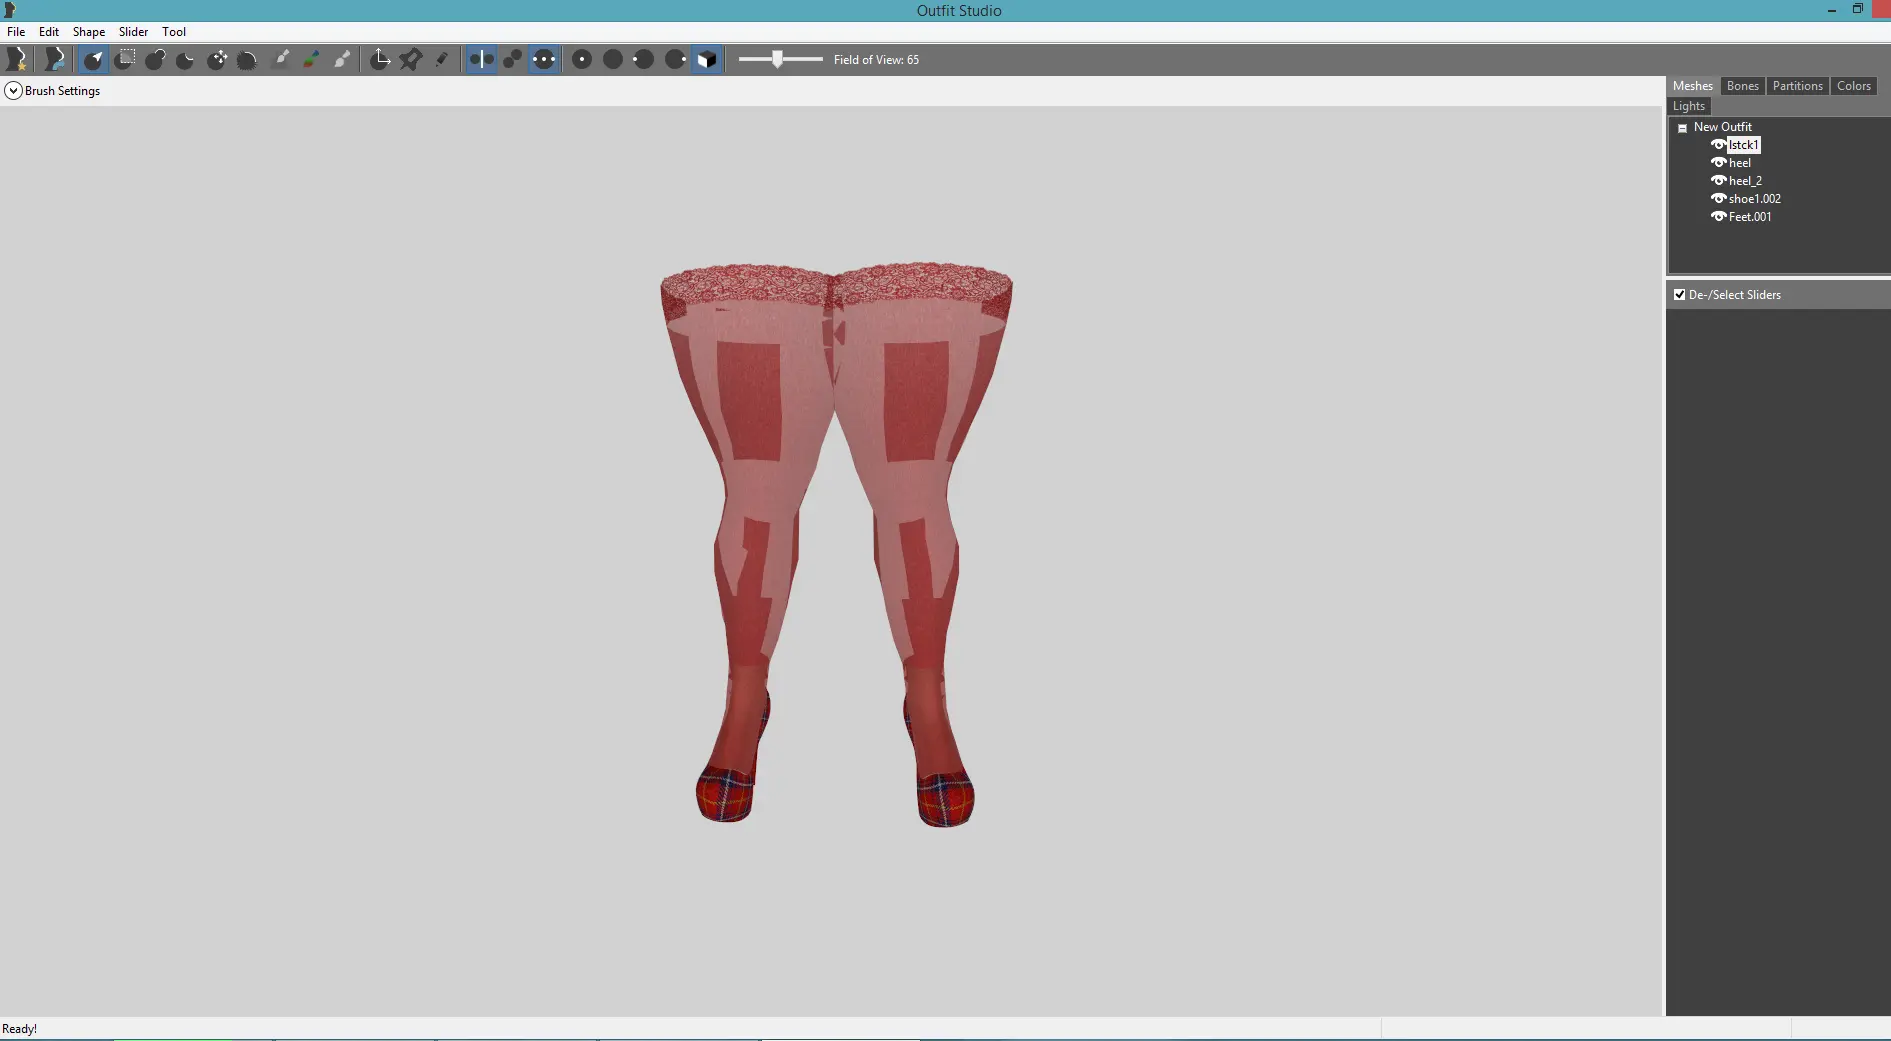
Task: Open the Edit menu
Action: point(49,32)
